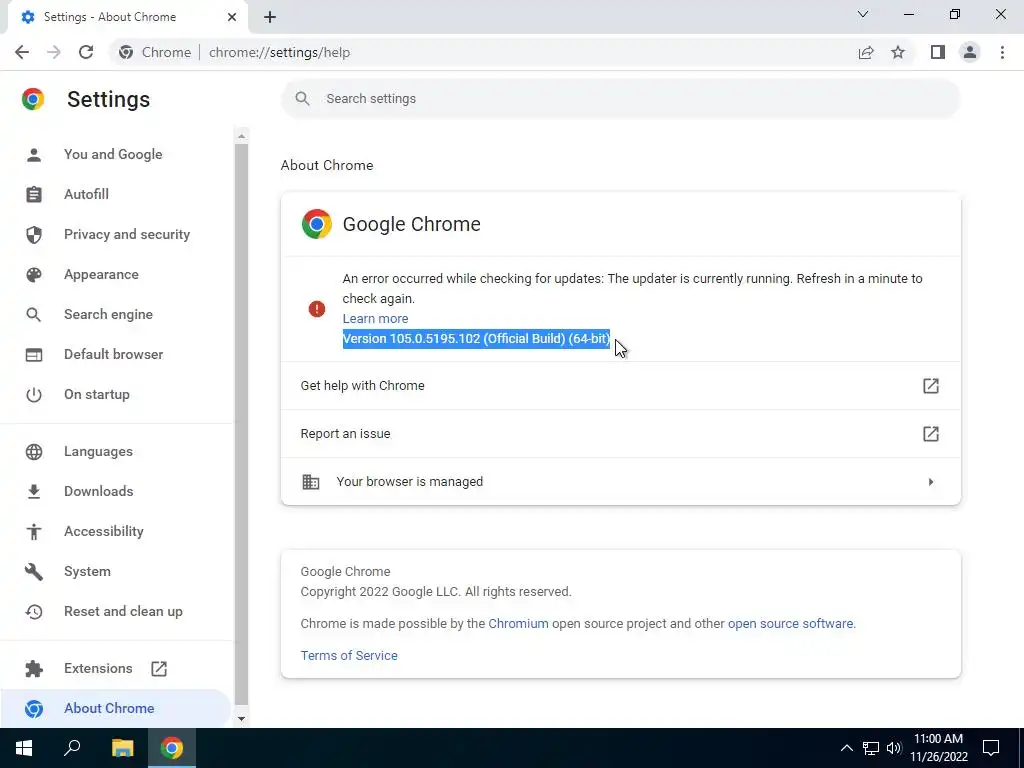This screenshot has width=1024, height=768.
Task: Click the Learn more link
Action: point(376,319)
